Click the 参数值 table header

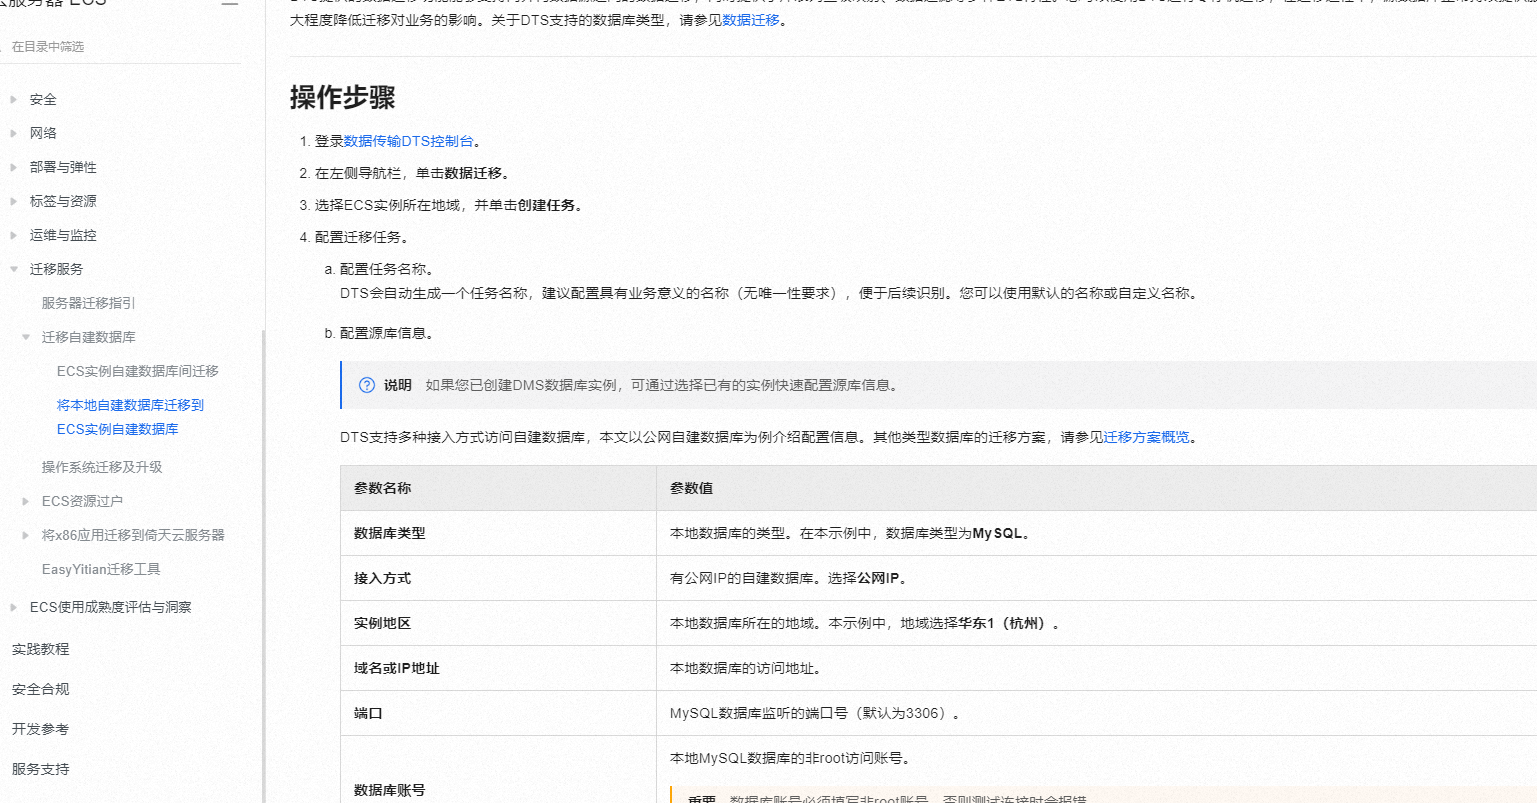pyautogui.click(x=1097, y=488)
